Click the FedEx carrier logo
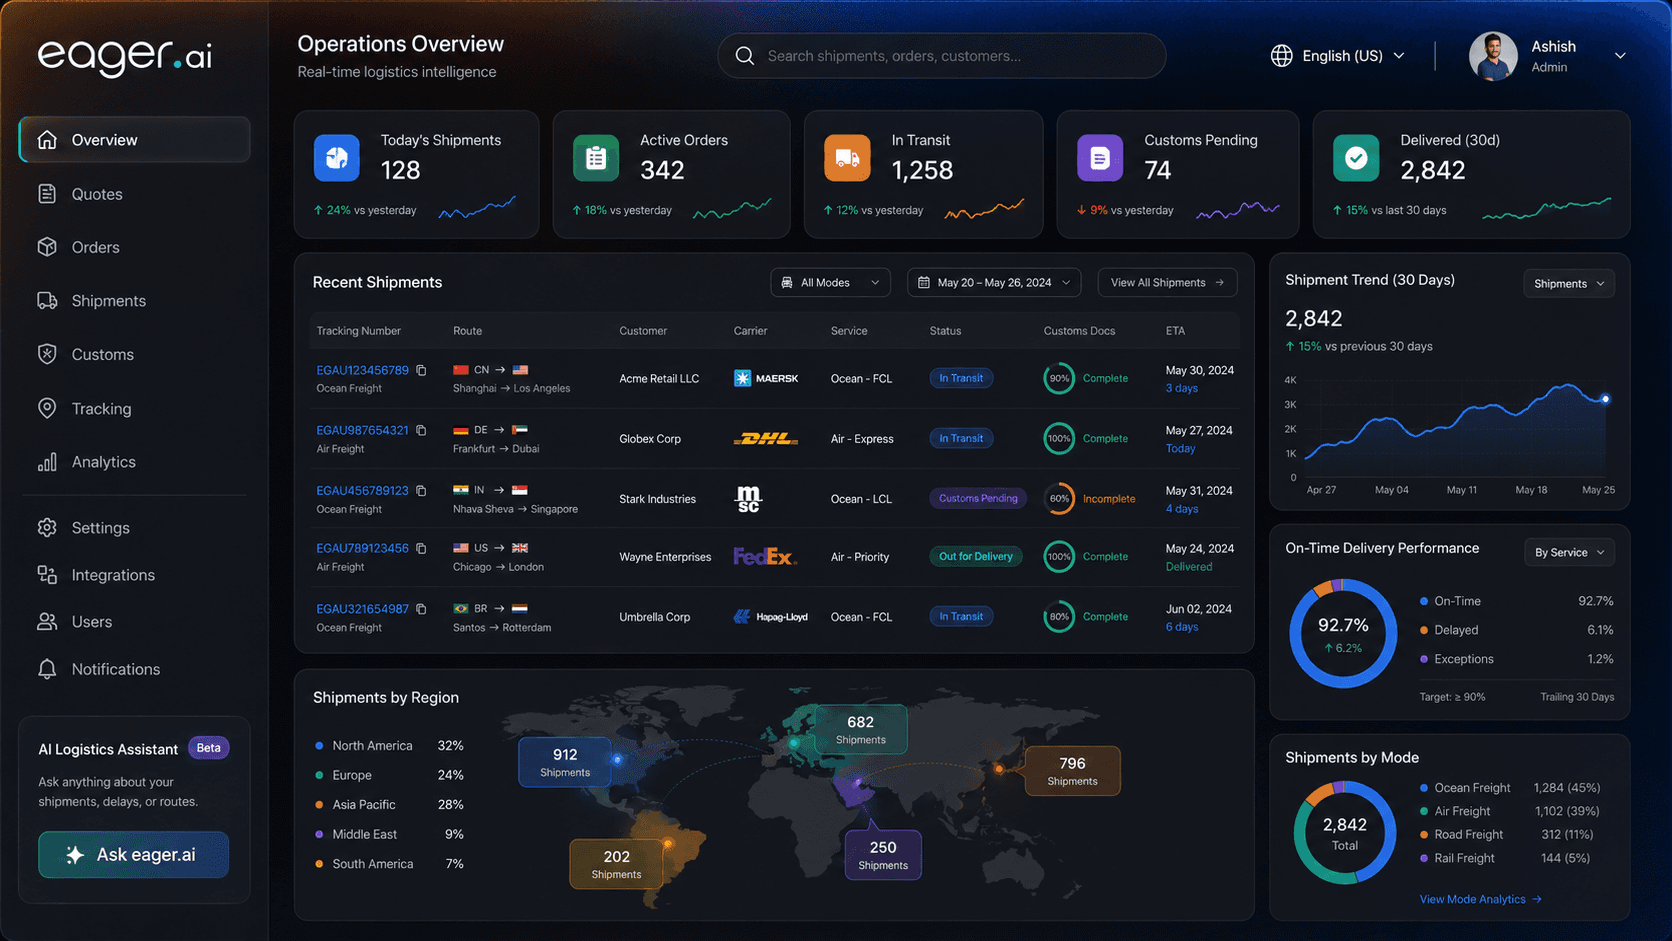 [x=765, y=556]
